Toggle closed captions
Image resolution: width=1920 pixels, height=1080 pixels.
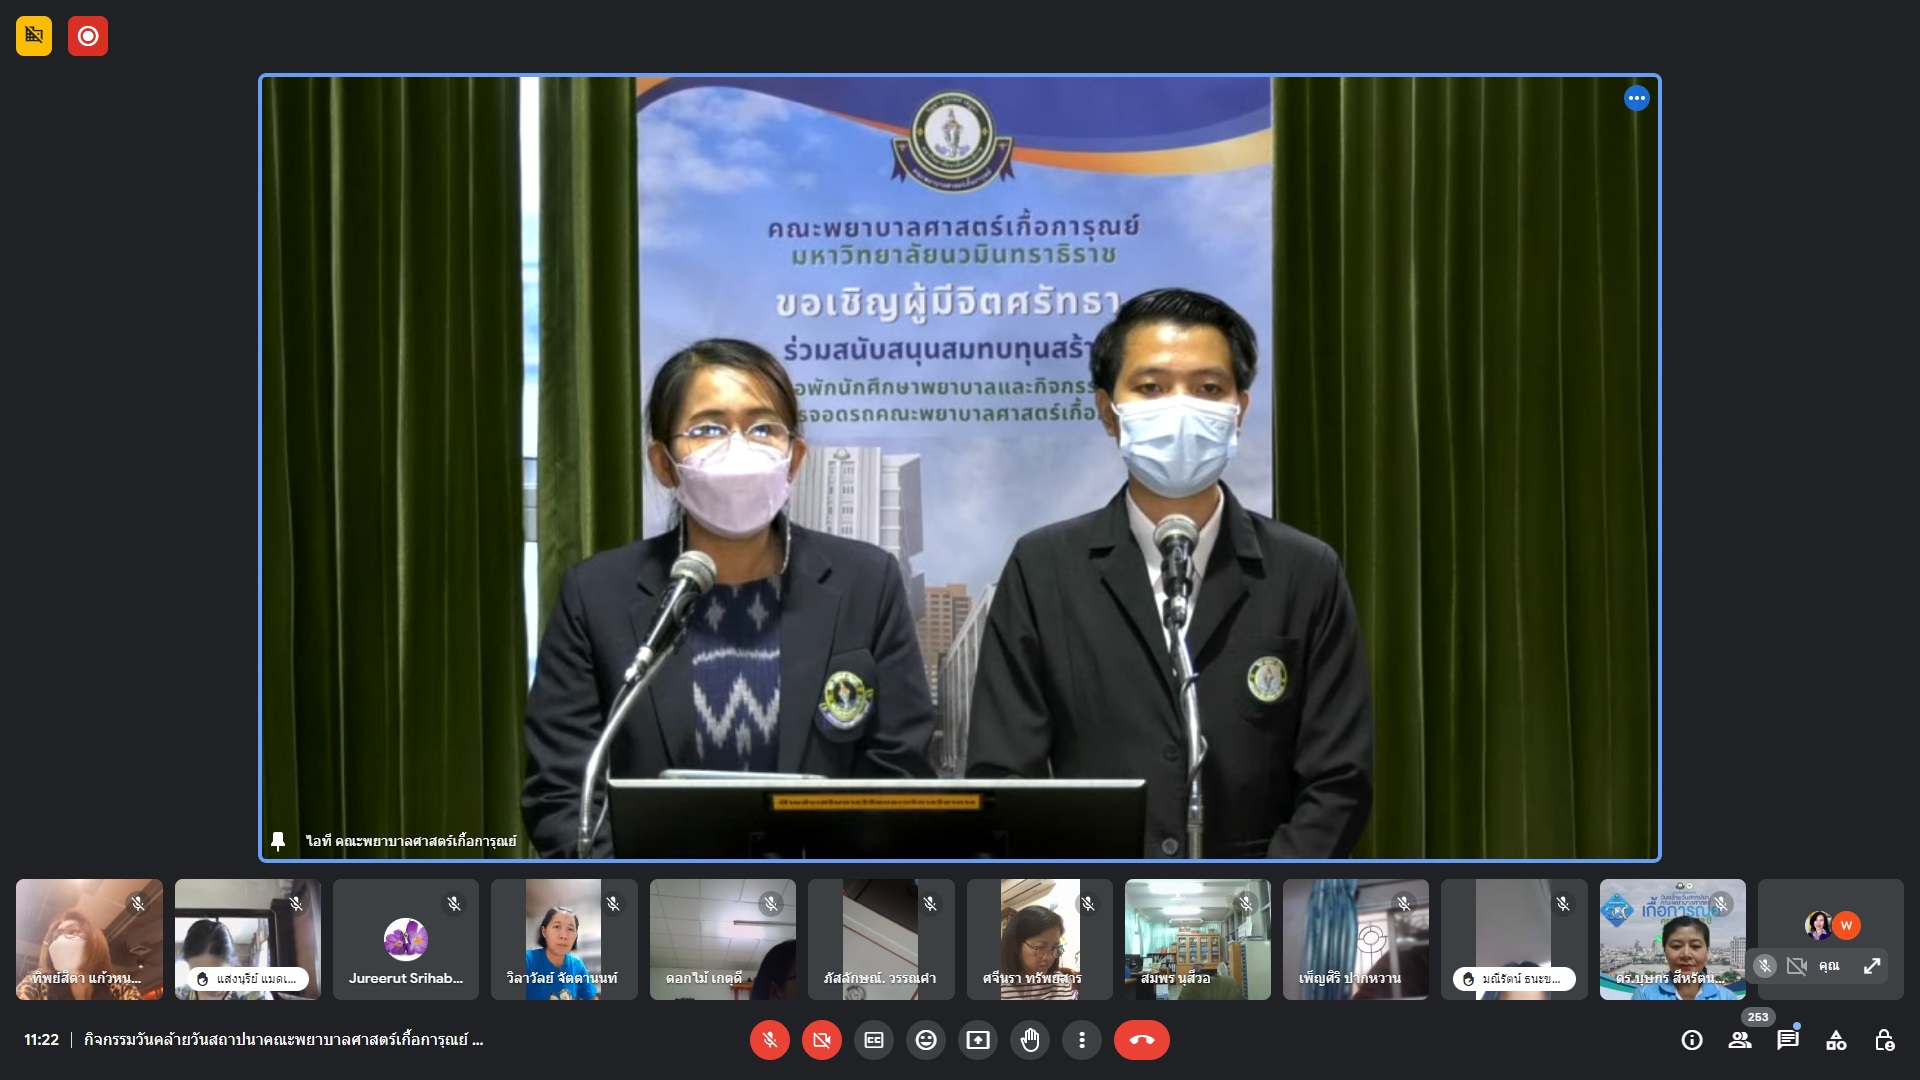coord(874,1040)
